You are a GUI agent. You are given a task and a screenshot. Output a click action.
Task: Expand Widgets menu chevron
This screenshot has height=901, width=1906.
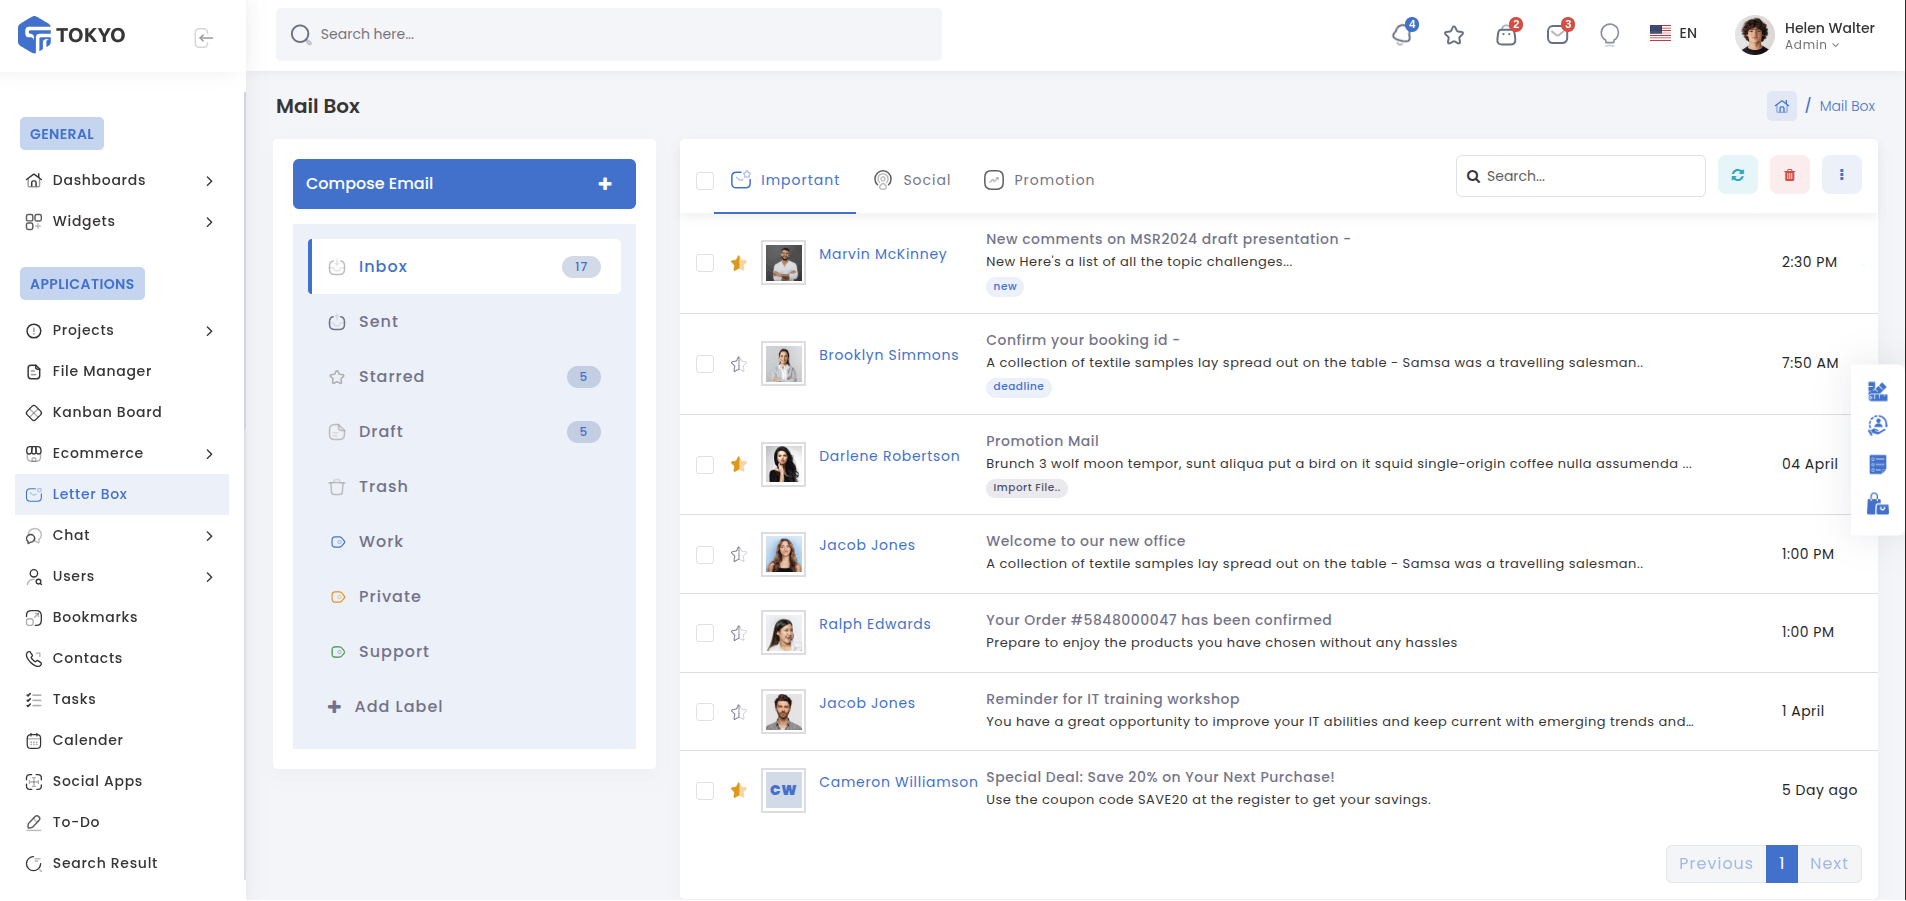point(209,222)
